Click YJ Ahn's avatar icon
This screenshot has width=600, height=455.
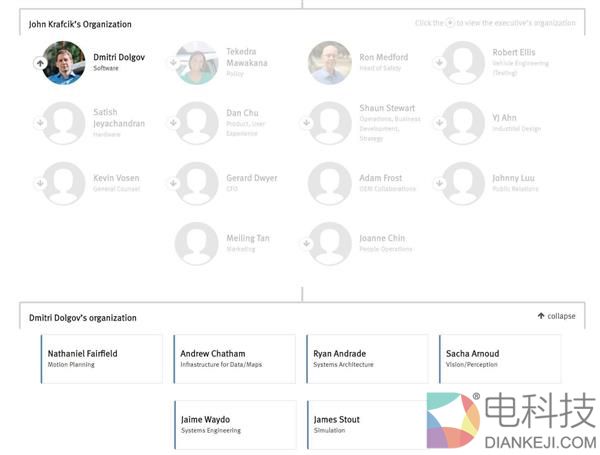point(463,123)
